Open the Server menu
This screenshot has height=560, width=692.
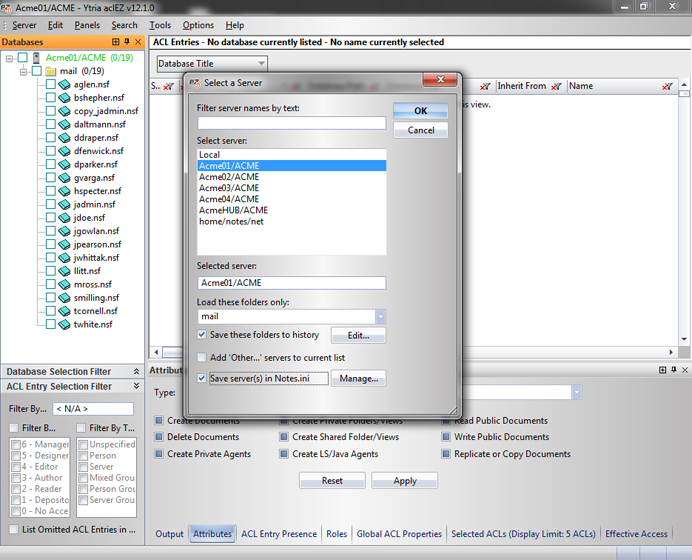click(x=24, y=25)
